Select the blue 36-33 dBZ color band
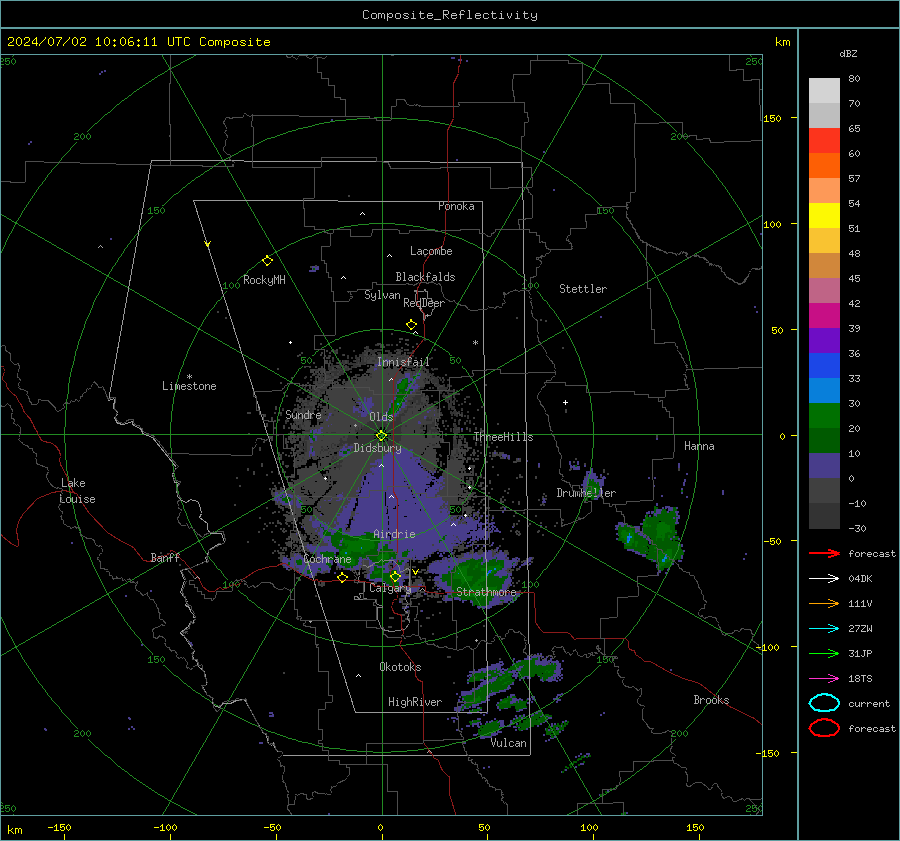 [824, 366]
